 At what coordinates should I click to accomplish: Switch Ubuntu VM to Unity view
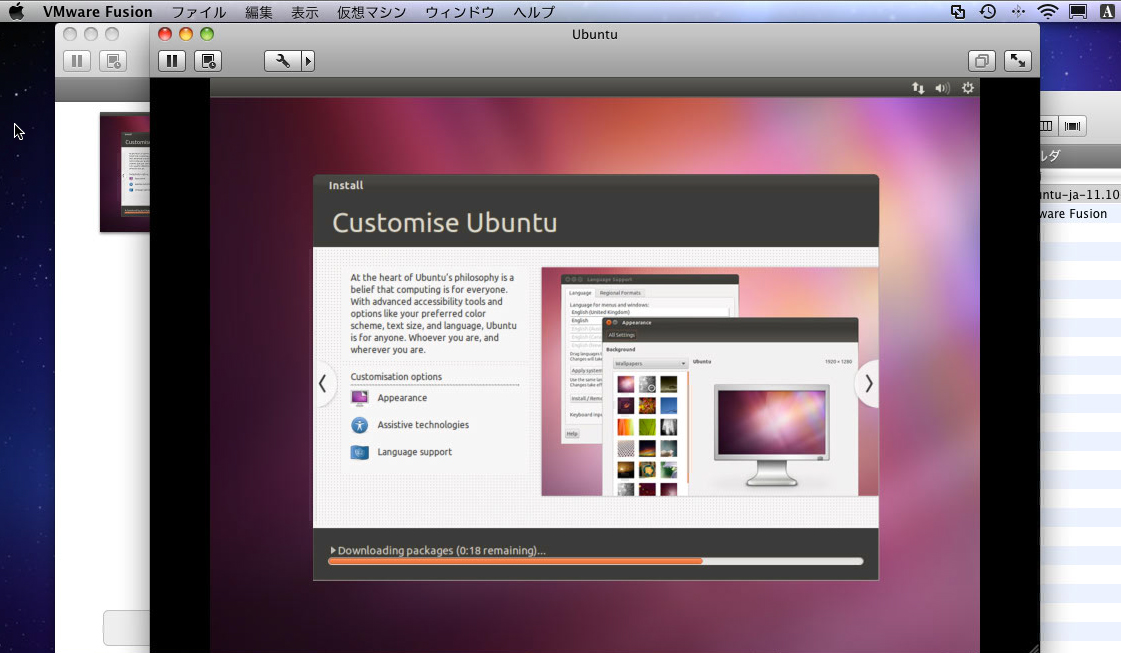pos(982,61)
